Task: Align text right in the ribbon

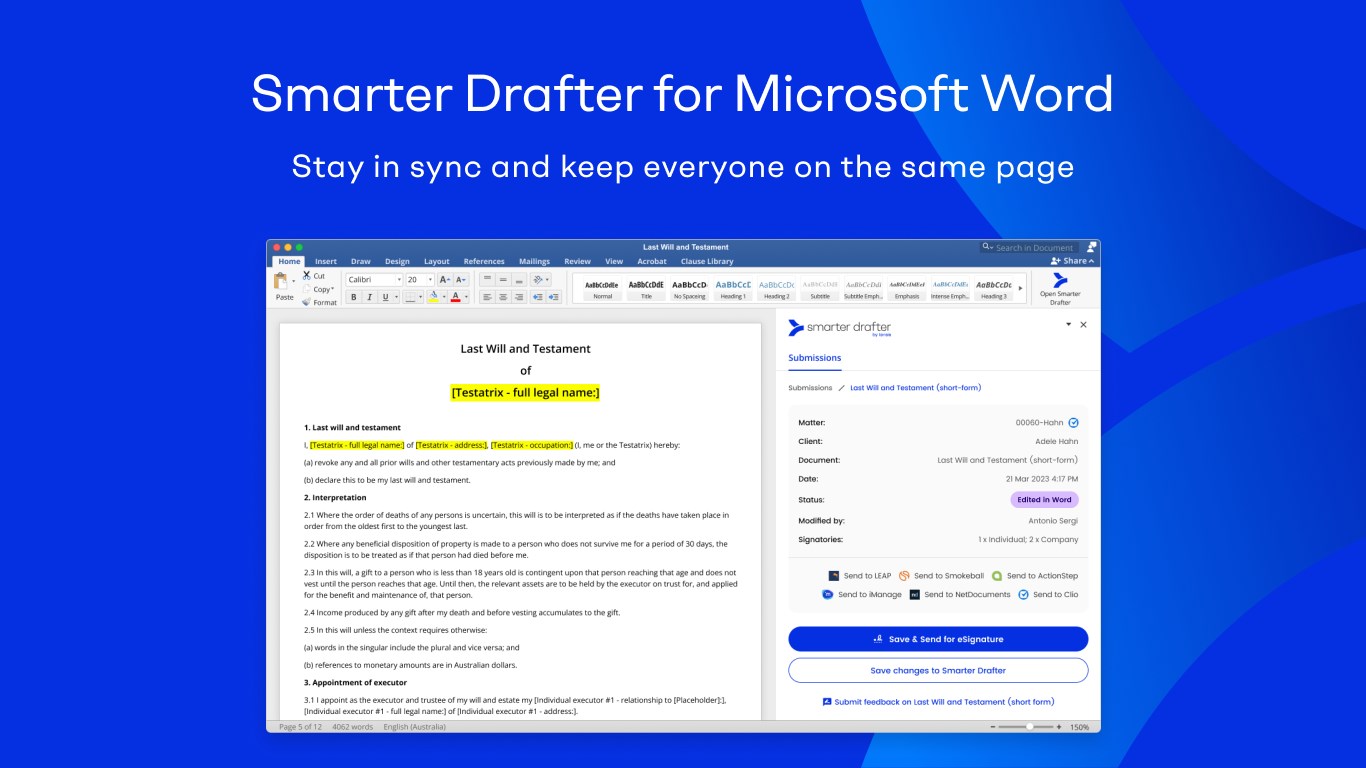Action: tap(519, 297)
